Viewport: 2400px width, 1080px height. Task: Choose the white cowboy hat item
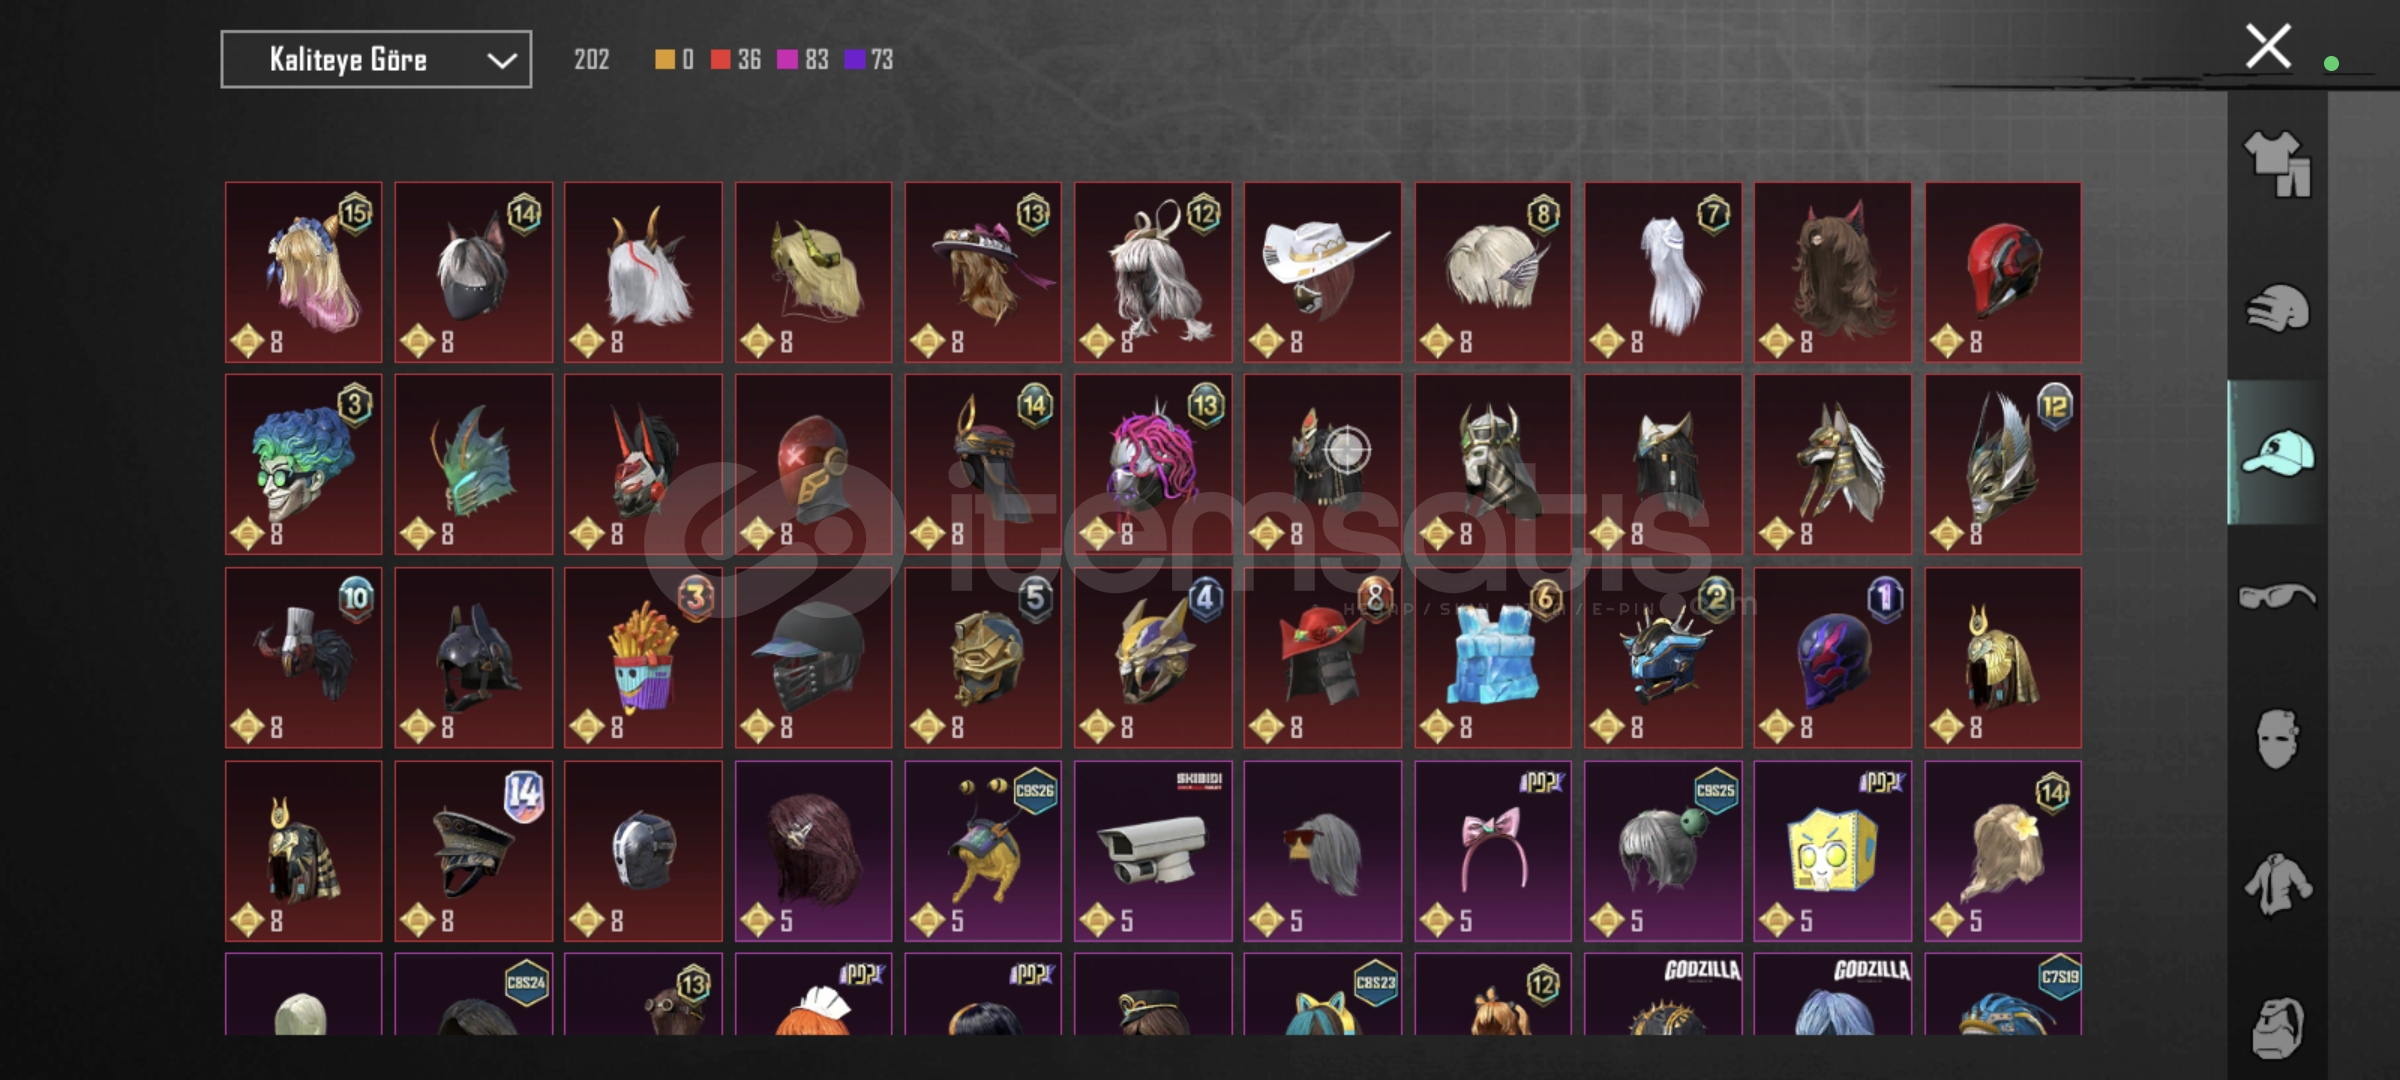1322,272
